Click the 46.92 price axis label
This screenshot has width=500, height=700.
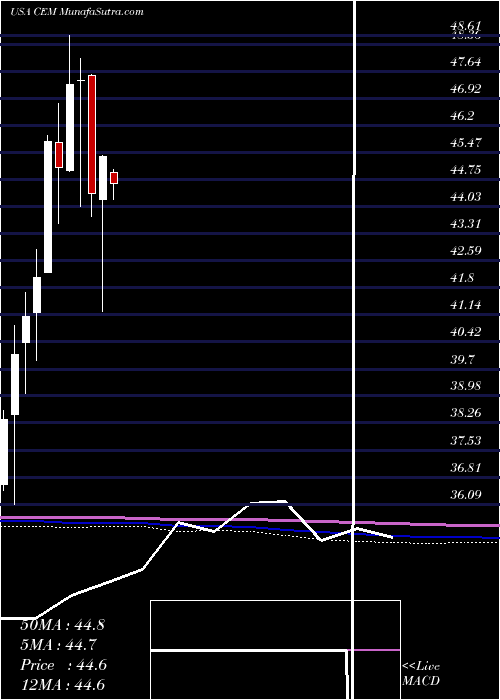point(465,88)
